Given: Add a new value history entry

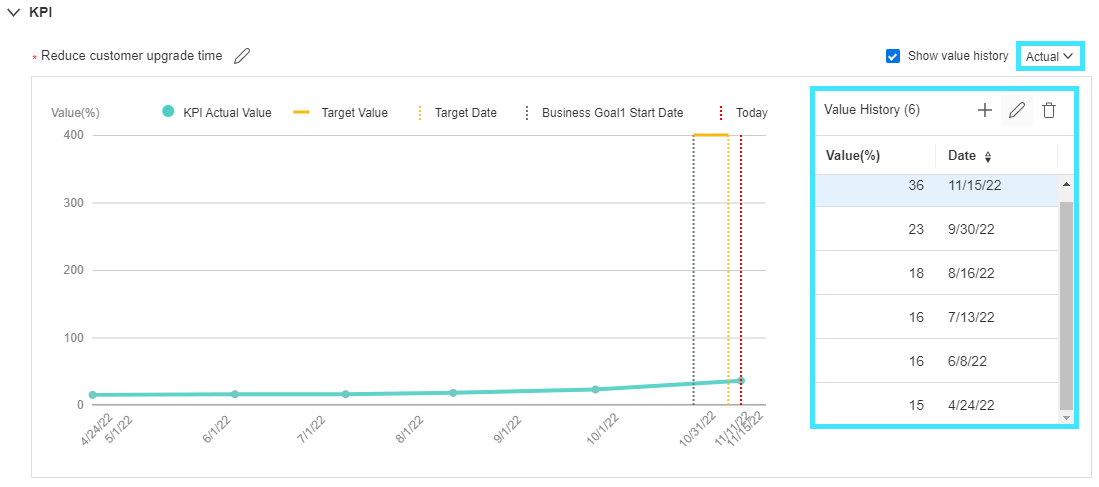Looking at the screenshot, I should point(985,110).
